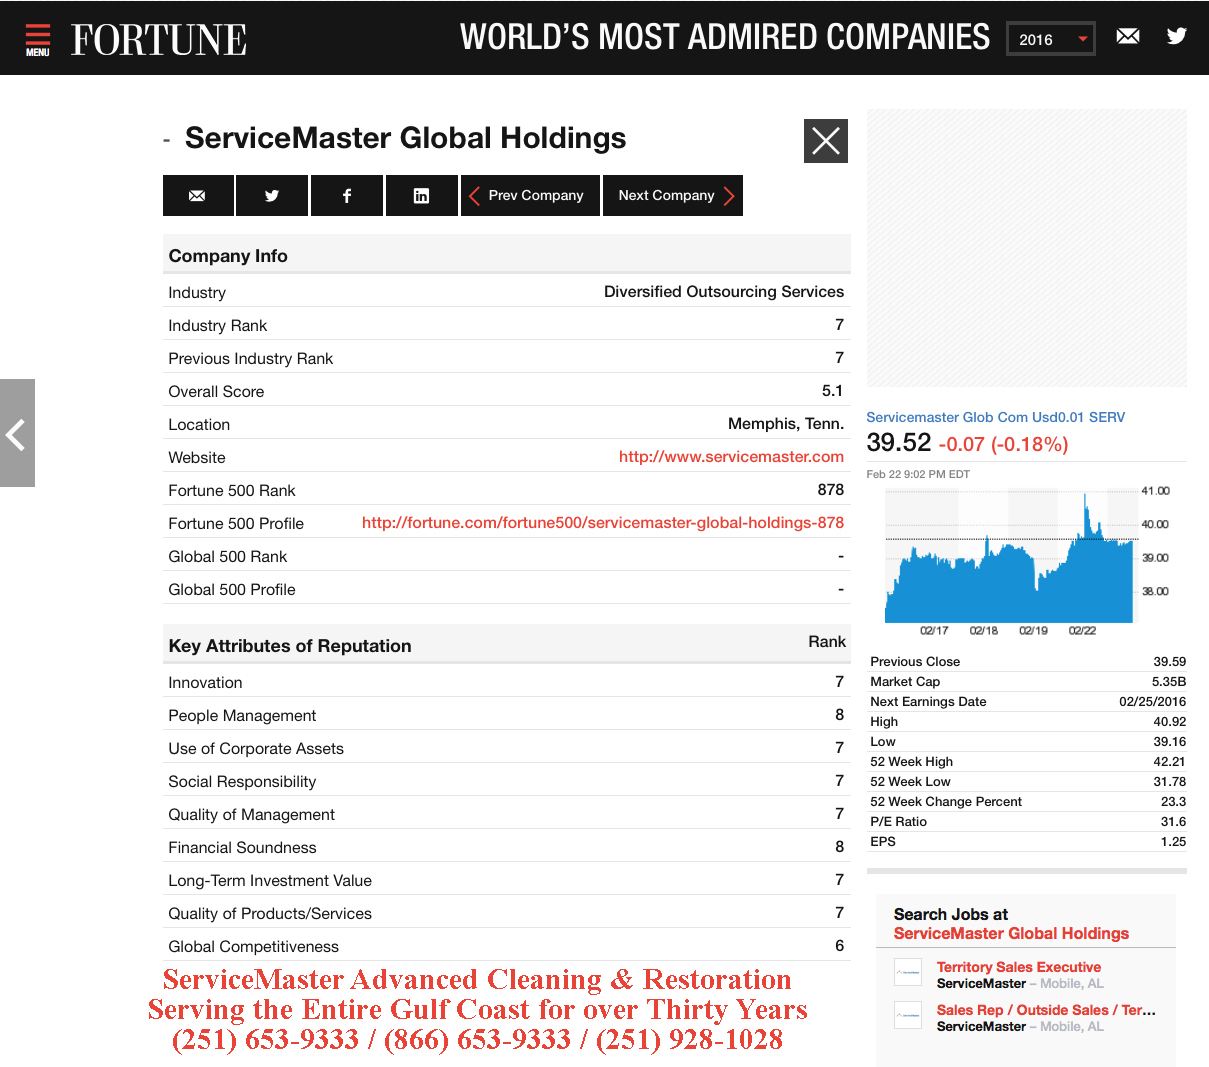The width and height of the screenshot is (1209, 1067).
Task: Click the 'Innovation' attribute row label
Action: click(206, 682)
